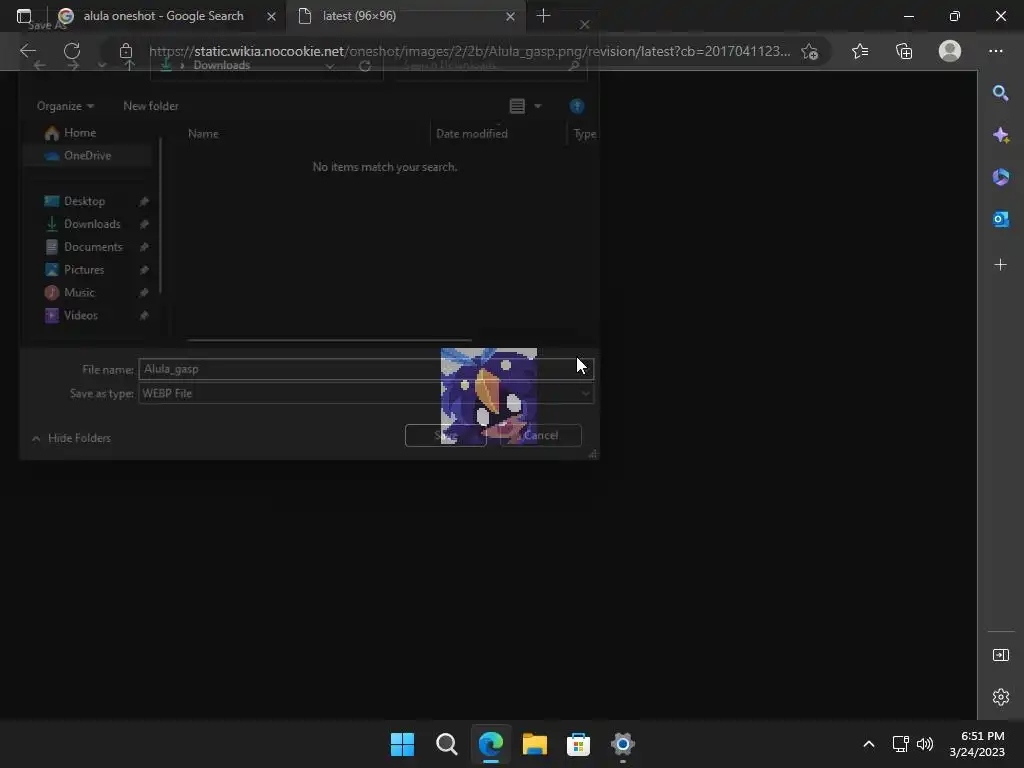Change view layout in Save As dialog

tap(517, 106)
